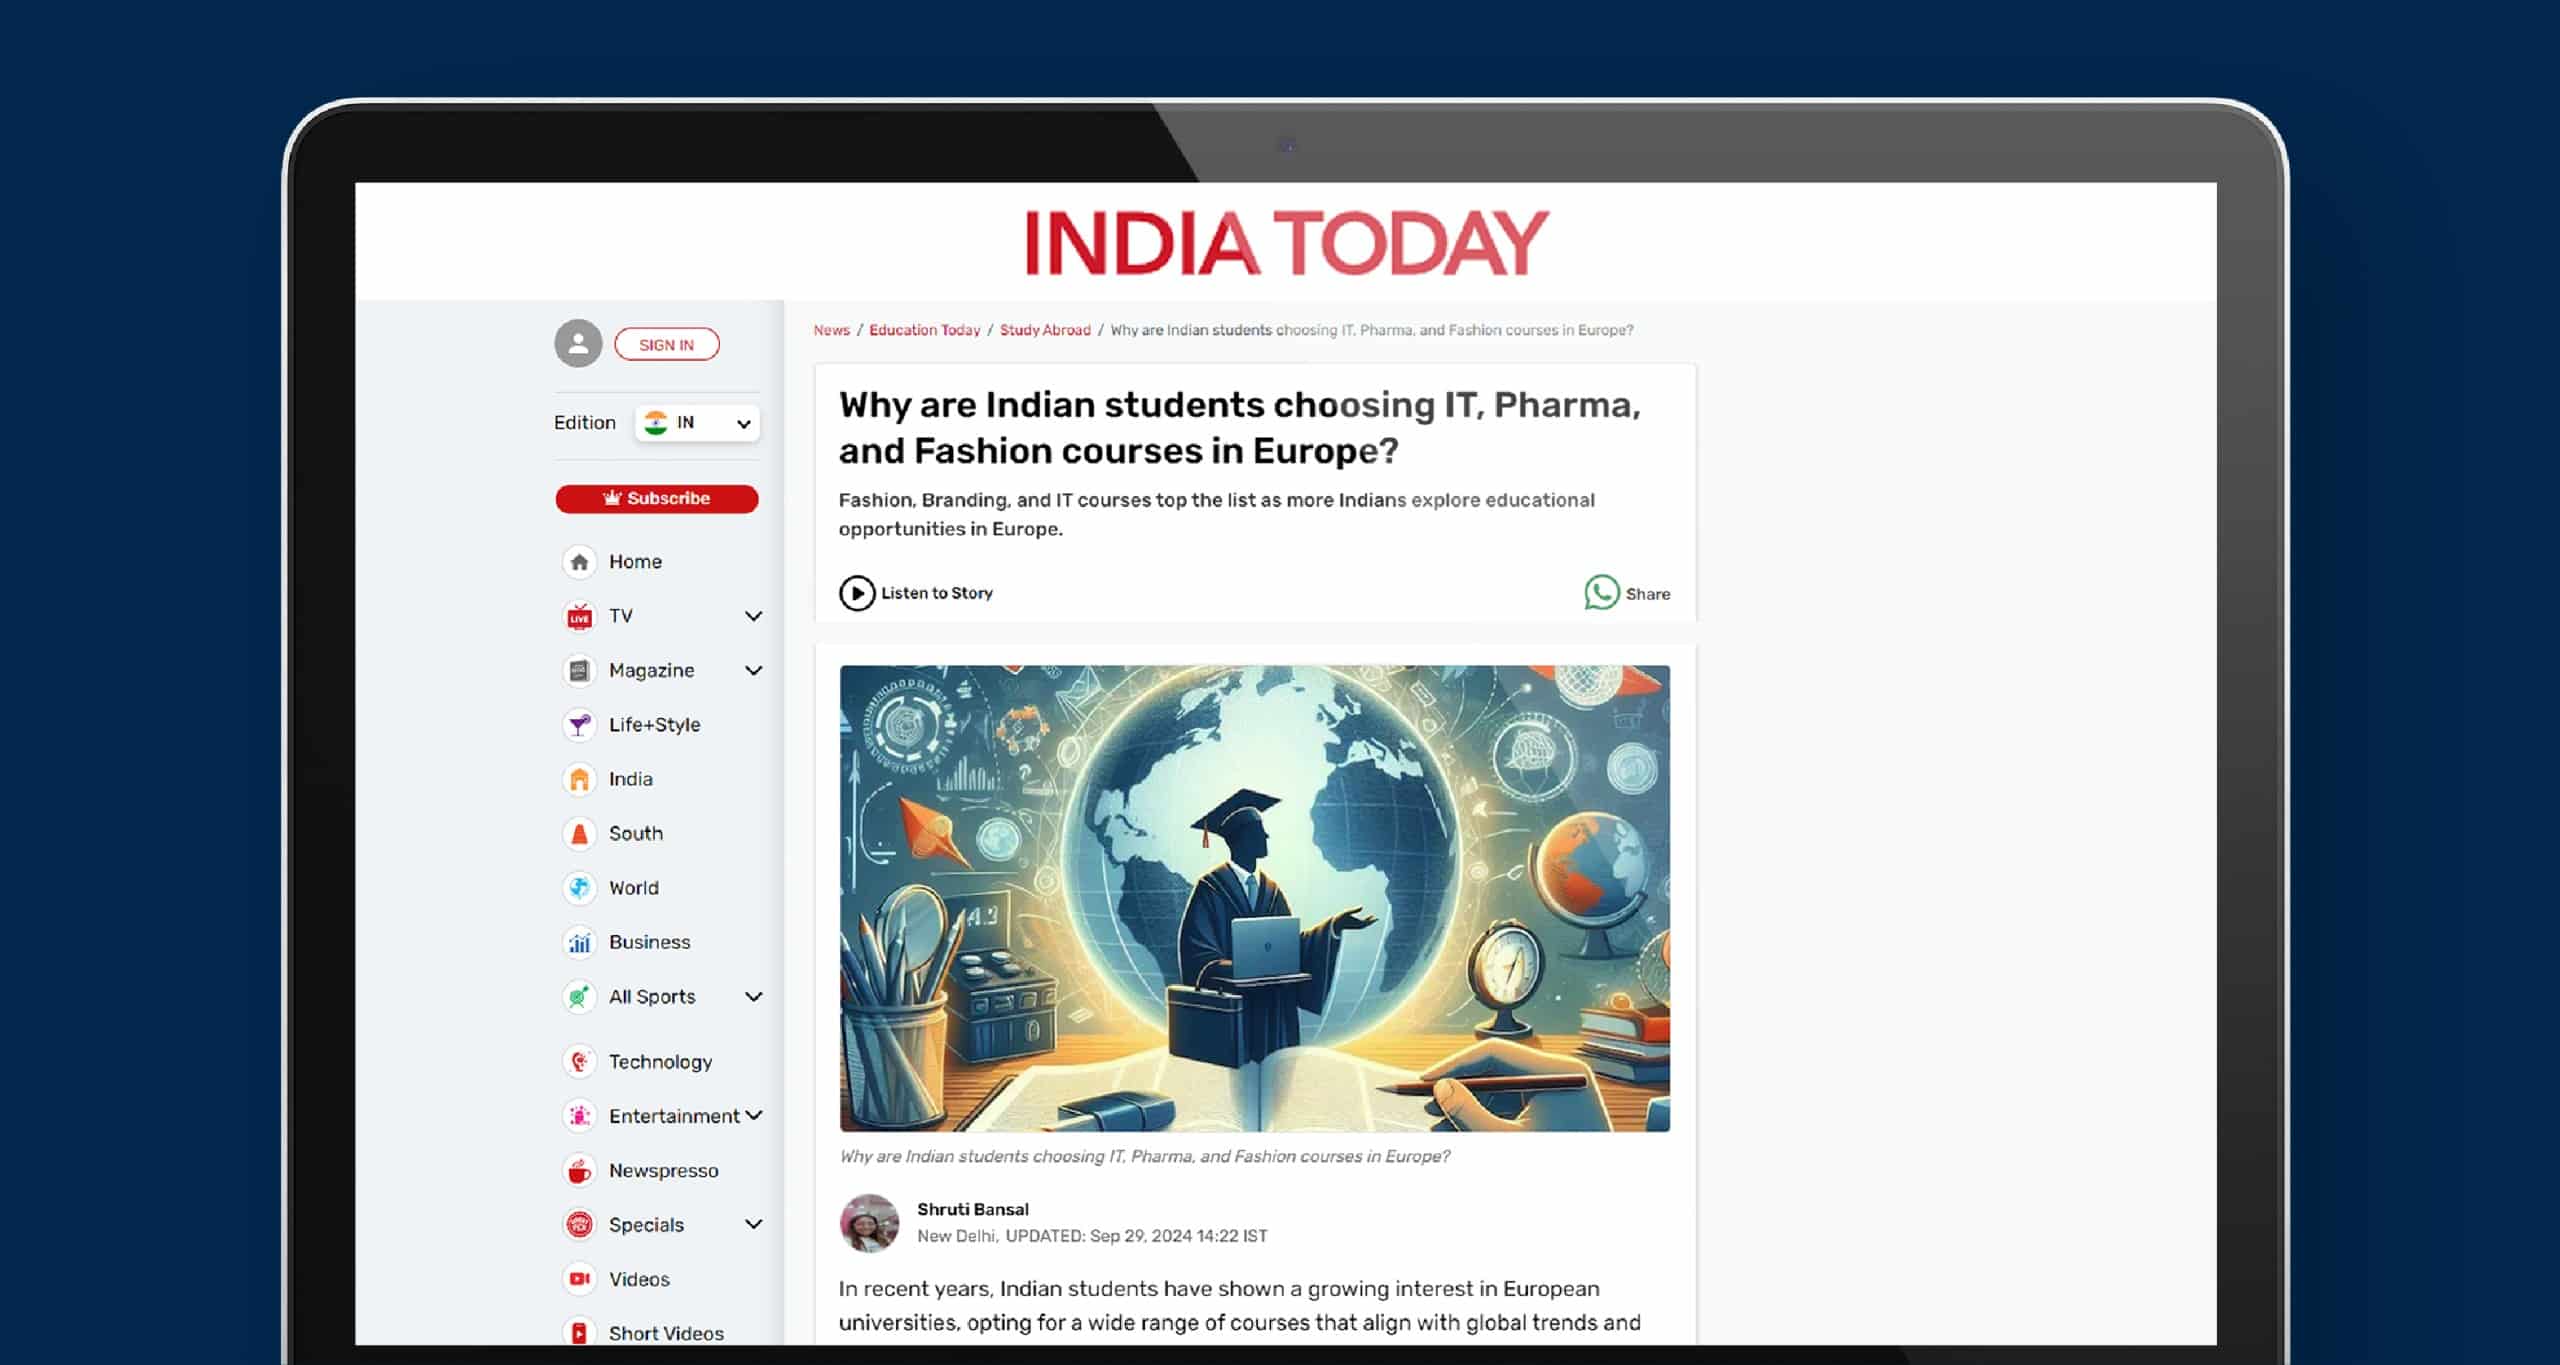Screen dimensions: 2560x1365
Task: Click the WhatsApp share icon
Action: point(1601,593)
